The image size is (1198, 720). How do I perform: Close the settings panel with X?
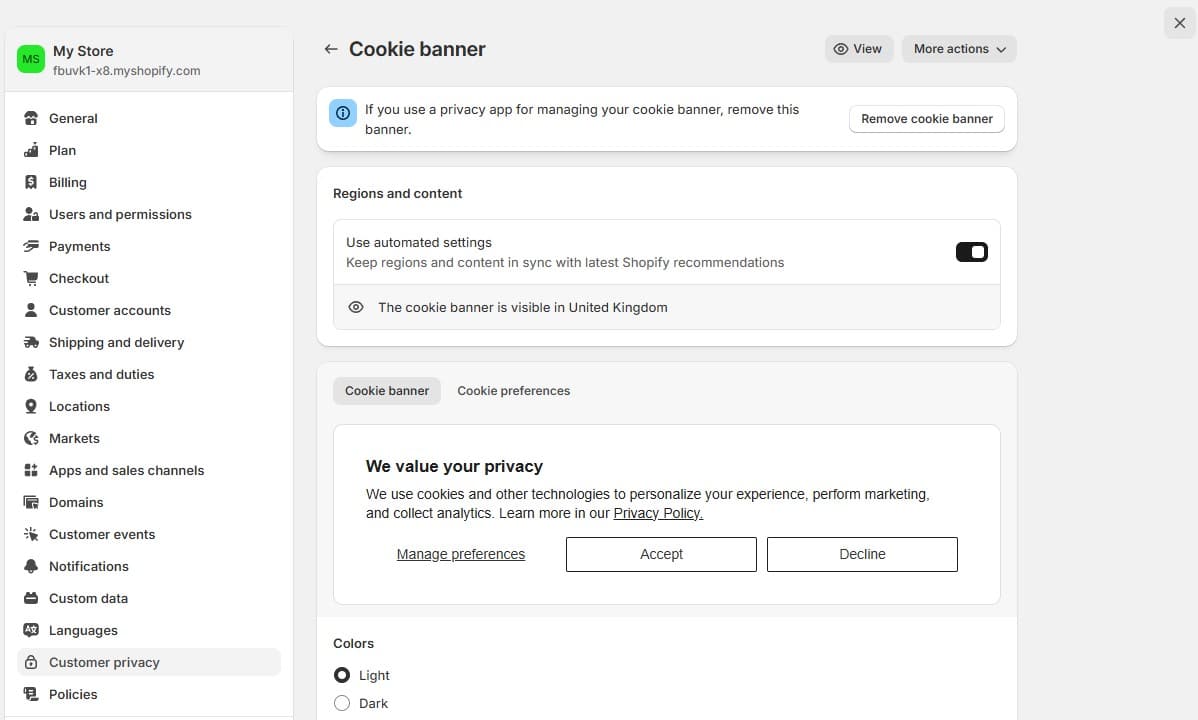1180,23
